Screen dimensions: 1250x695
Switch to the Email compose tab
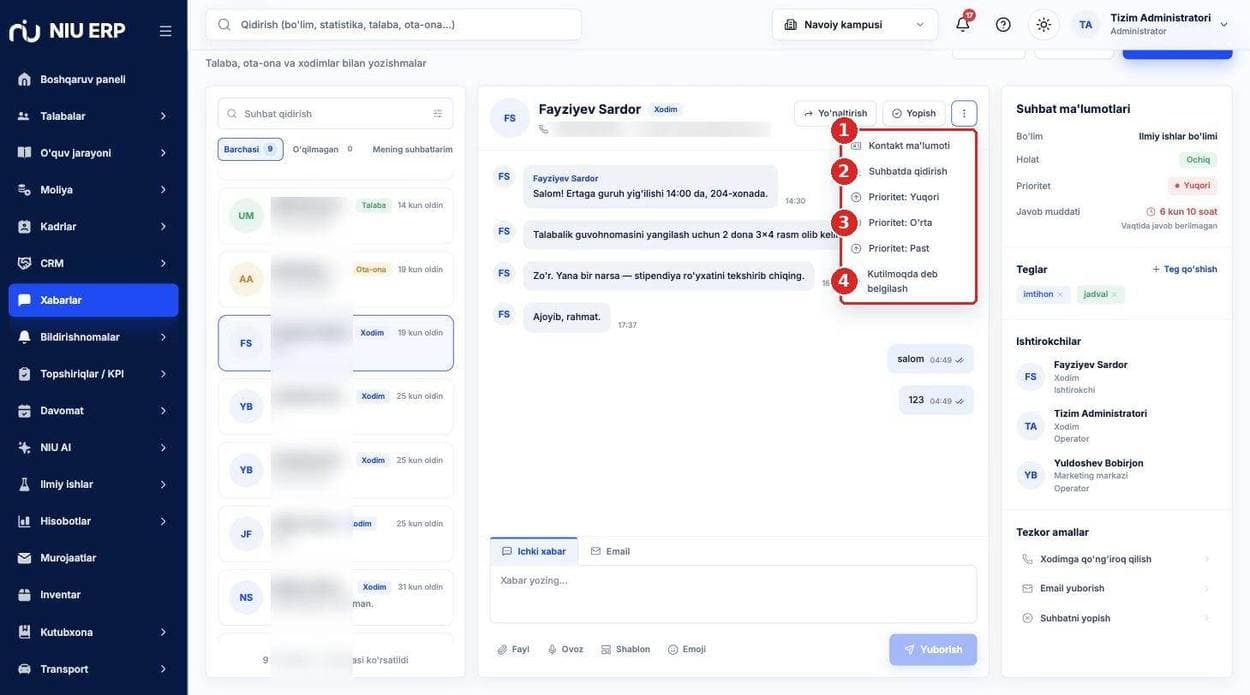pyautogui.click(x=610, y=551)
